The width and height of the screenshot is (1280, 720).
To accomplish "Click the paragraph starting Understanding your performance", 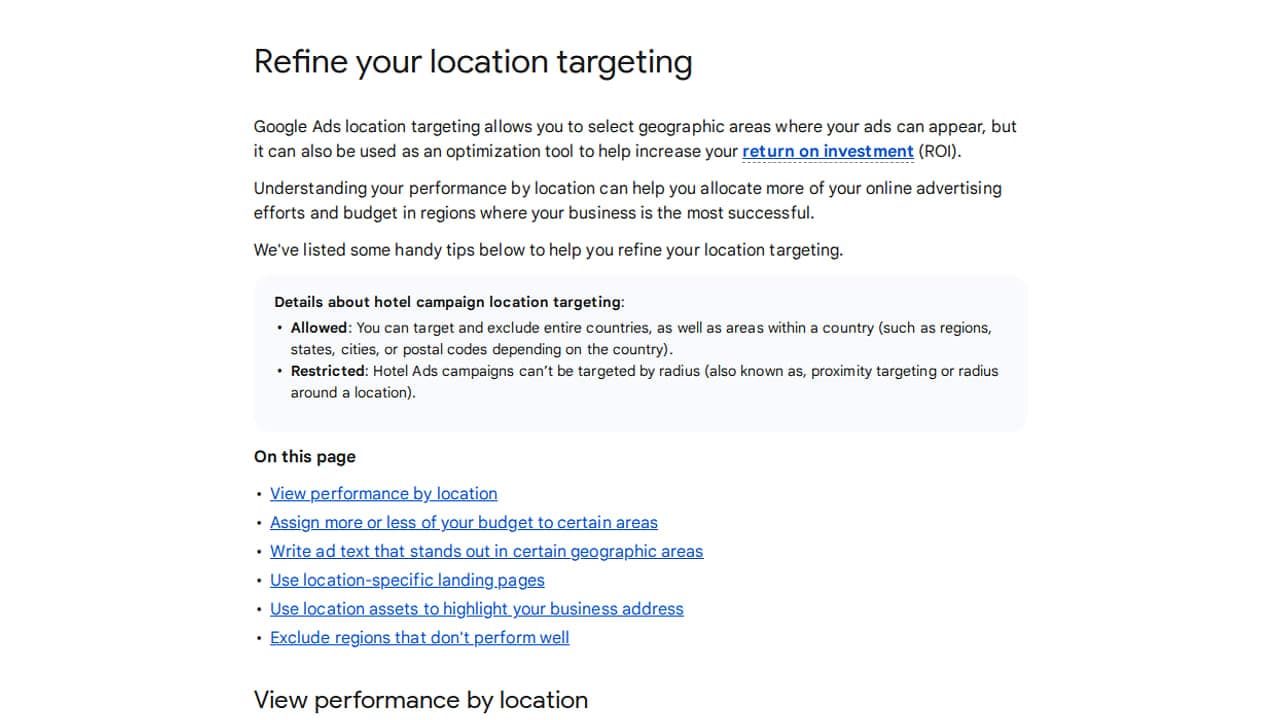I will tap(628, 200).
